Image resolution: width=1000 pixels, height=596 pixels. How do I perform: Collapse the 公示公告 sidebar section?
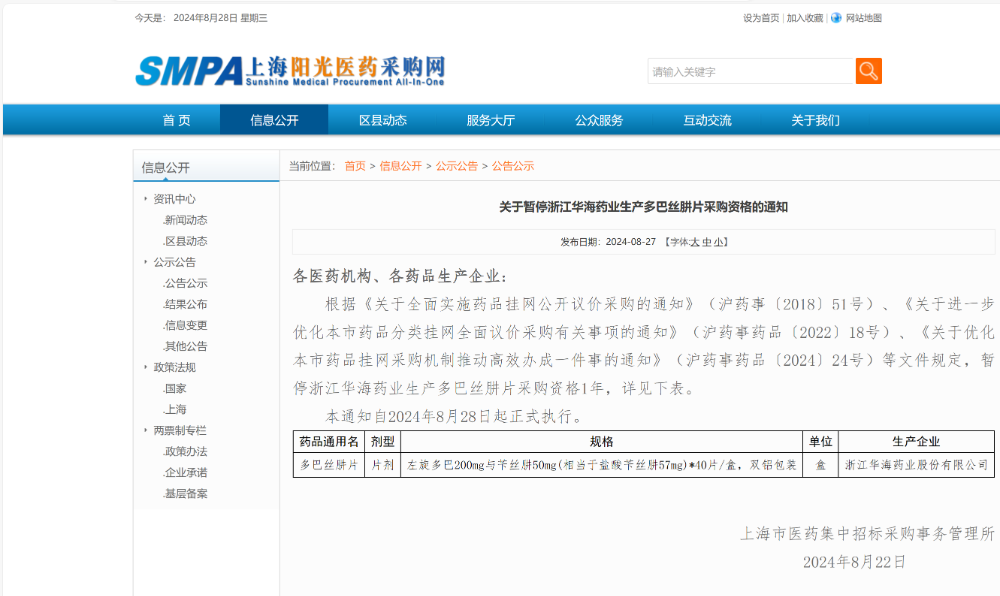coord(174,262)
